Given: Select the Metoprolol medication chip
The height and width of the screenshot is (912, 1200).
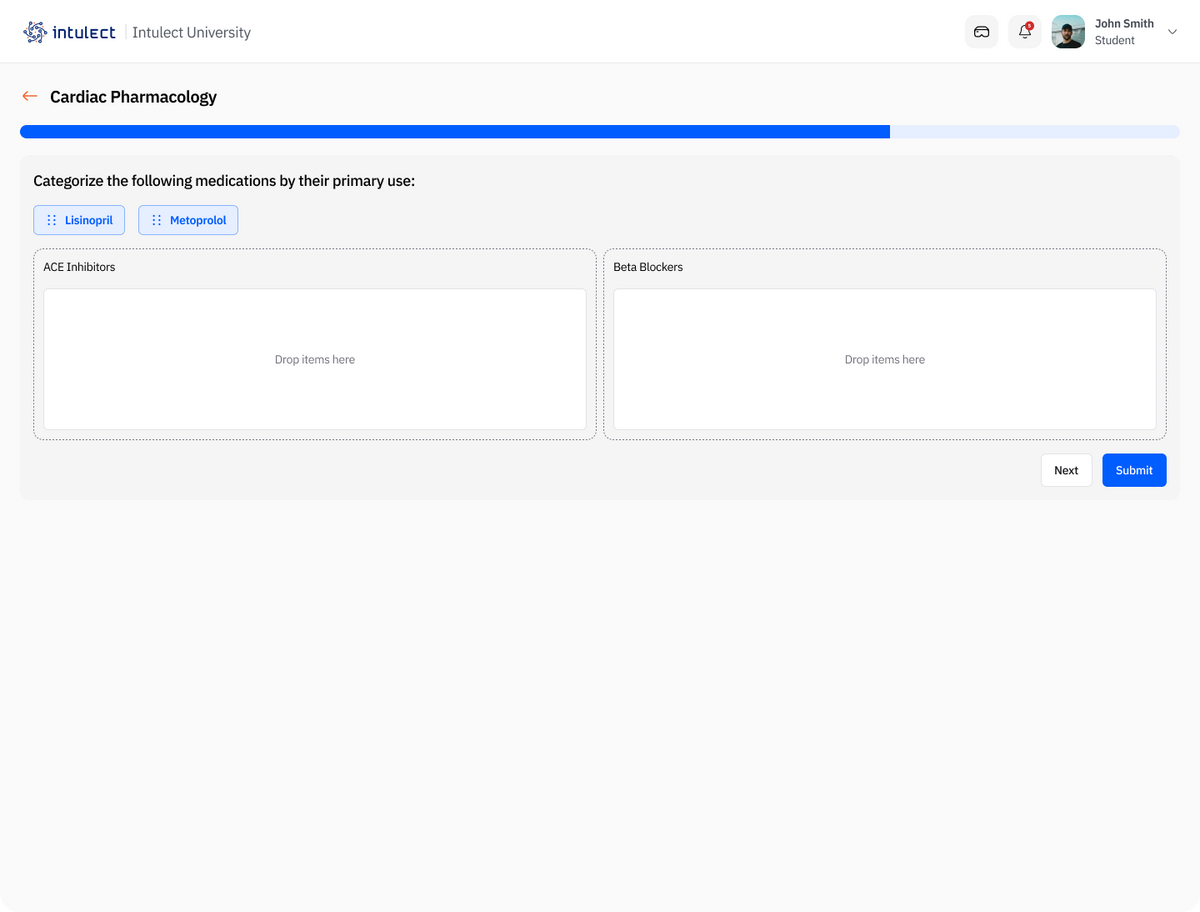Looking at the screenshot, I should (x=188, y=220).
